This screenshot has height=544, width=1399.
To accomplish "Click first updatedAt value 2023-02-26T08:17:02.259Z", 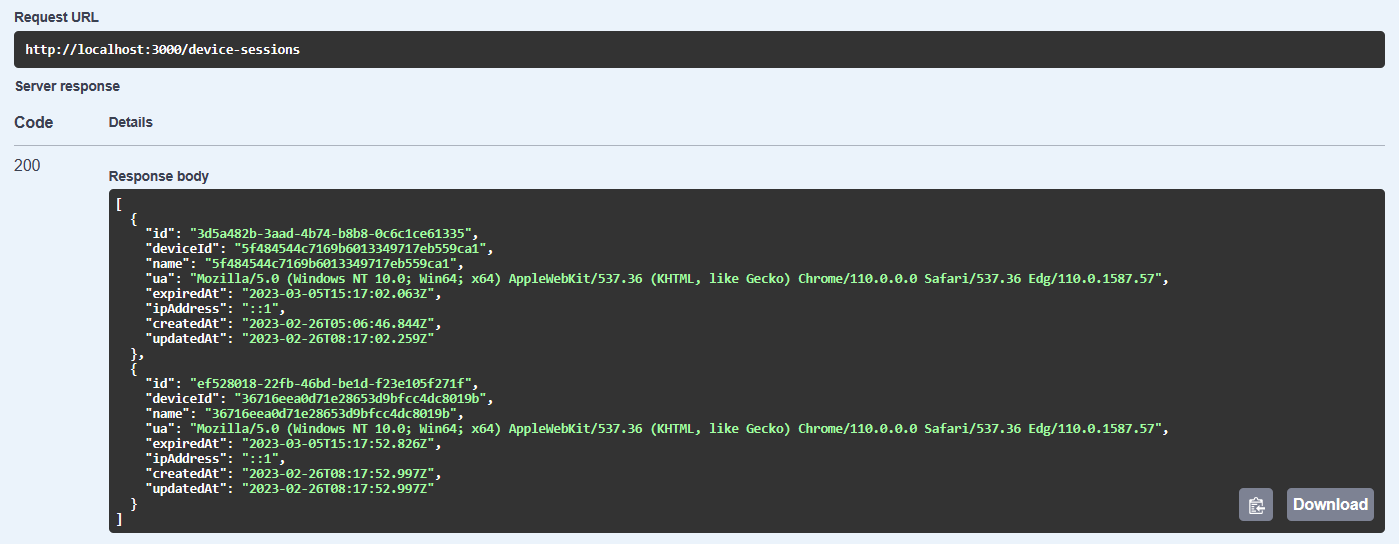I will (x=337, y=339).
